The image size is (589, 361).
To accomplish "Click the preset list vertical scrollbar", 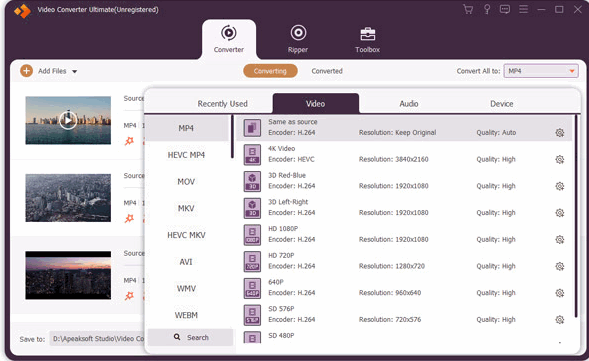I will click(575, 216).
